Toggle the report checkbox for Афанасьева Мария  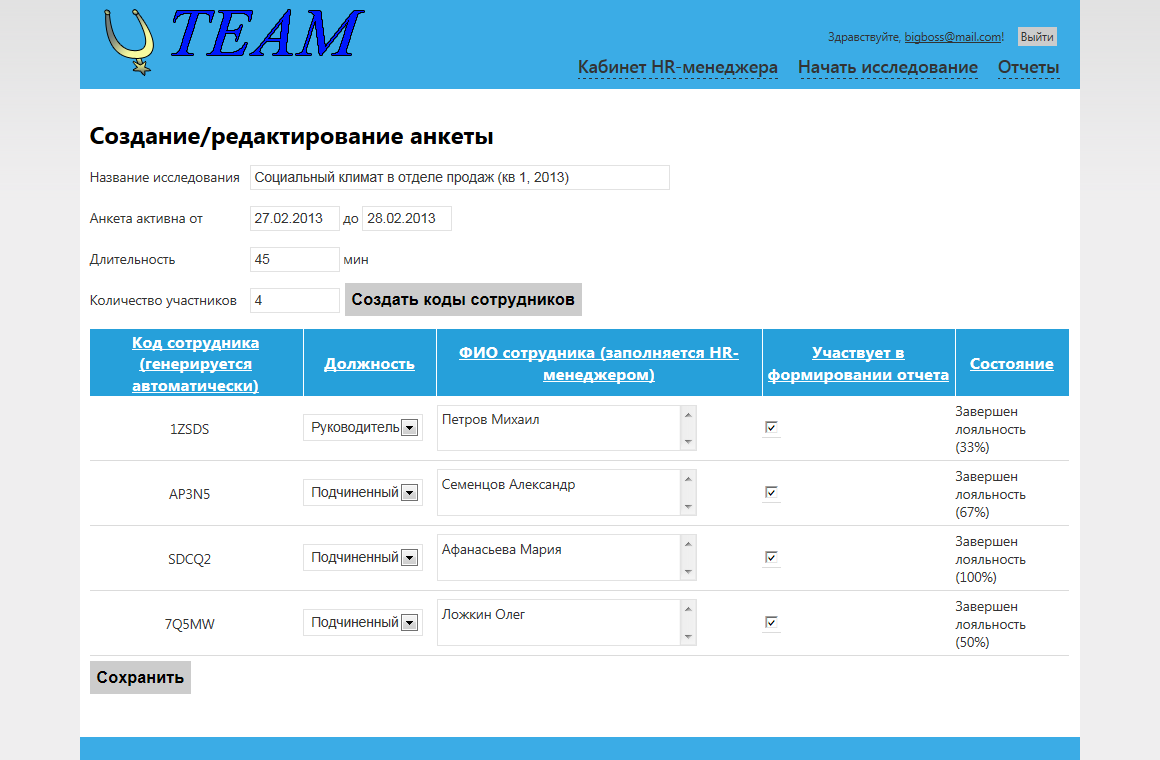[771, 557]
